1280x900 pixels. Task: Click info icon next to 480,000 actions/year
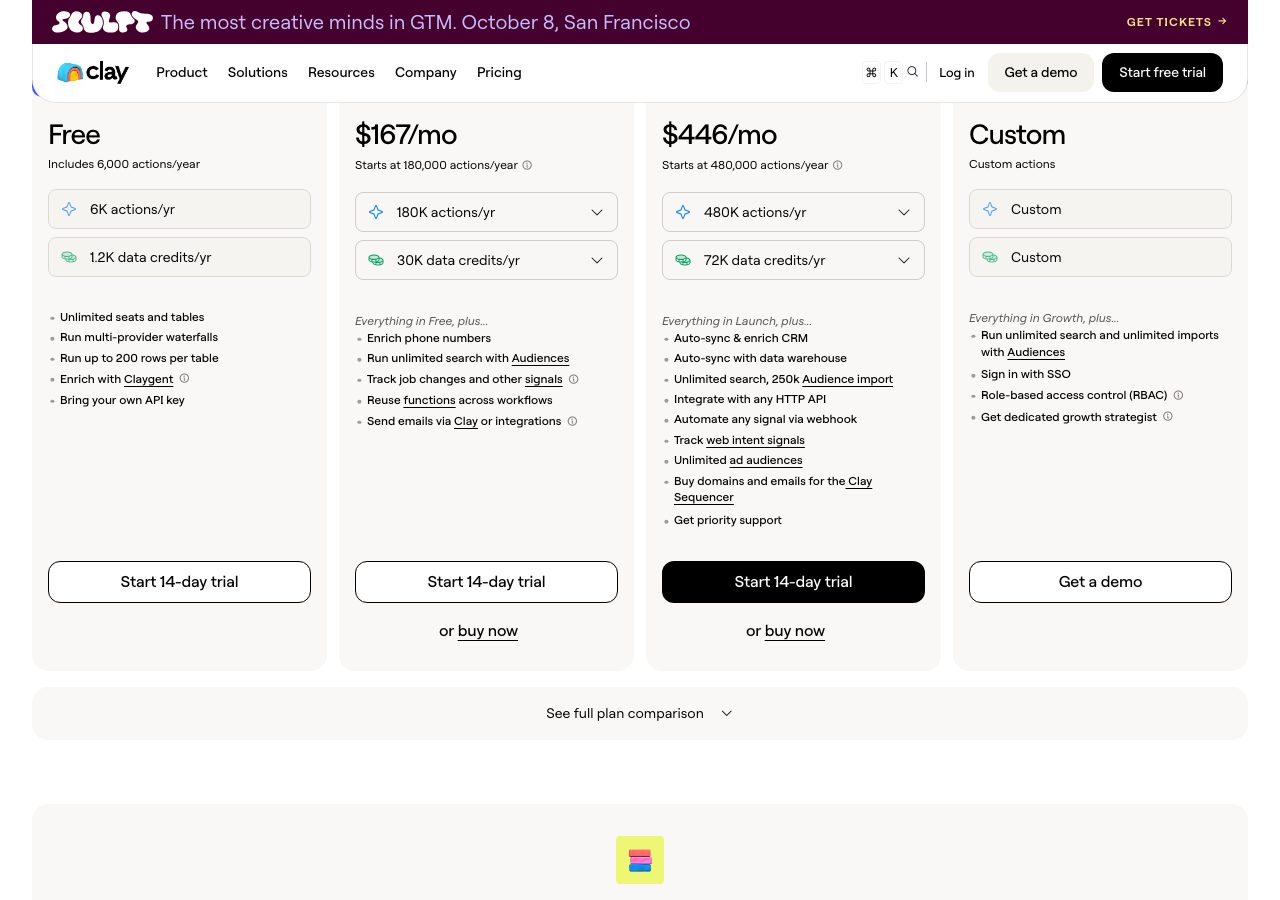tap(838, 165)
